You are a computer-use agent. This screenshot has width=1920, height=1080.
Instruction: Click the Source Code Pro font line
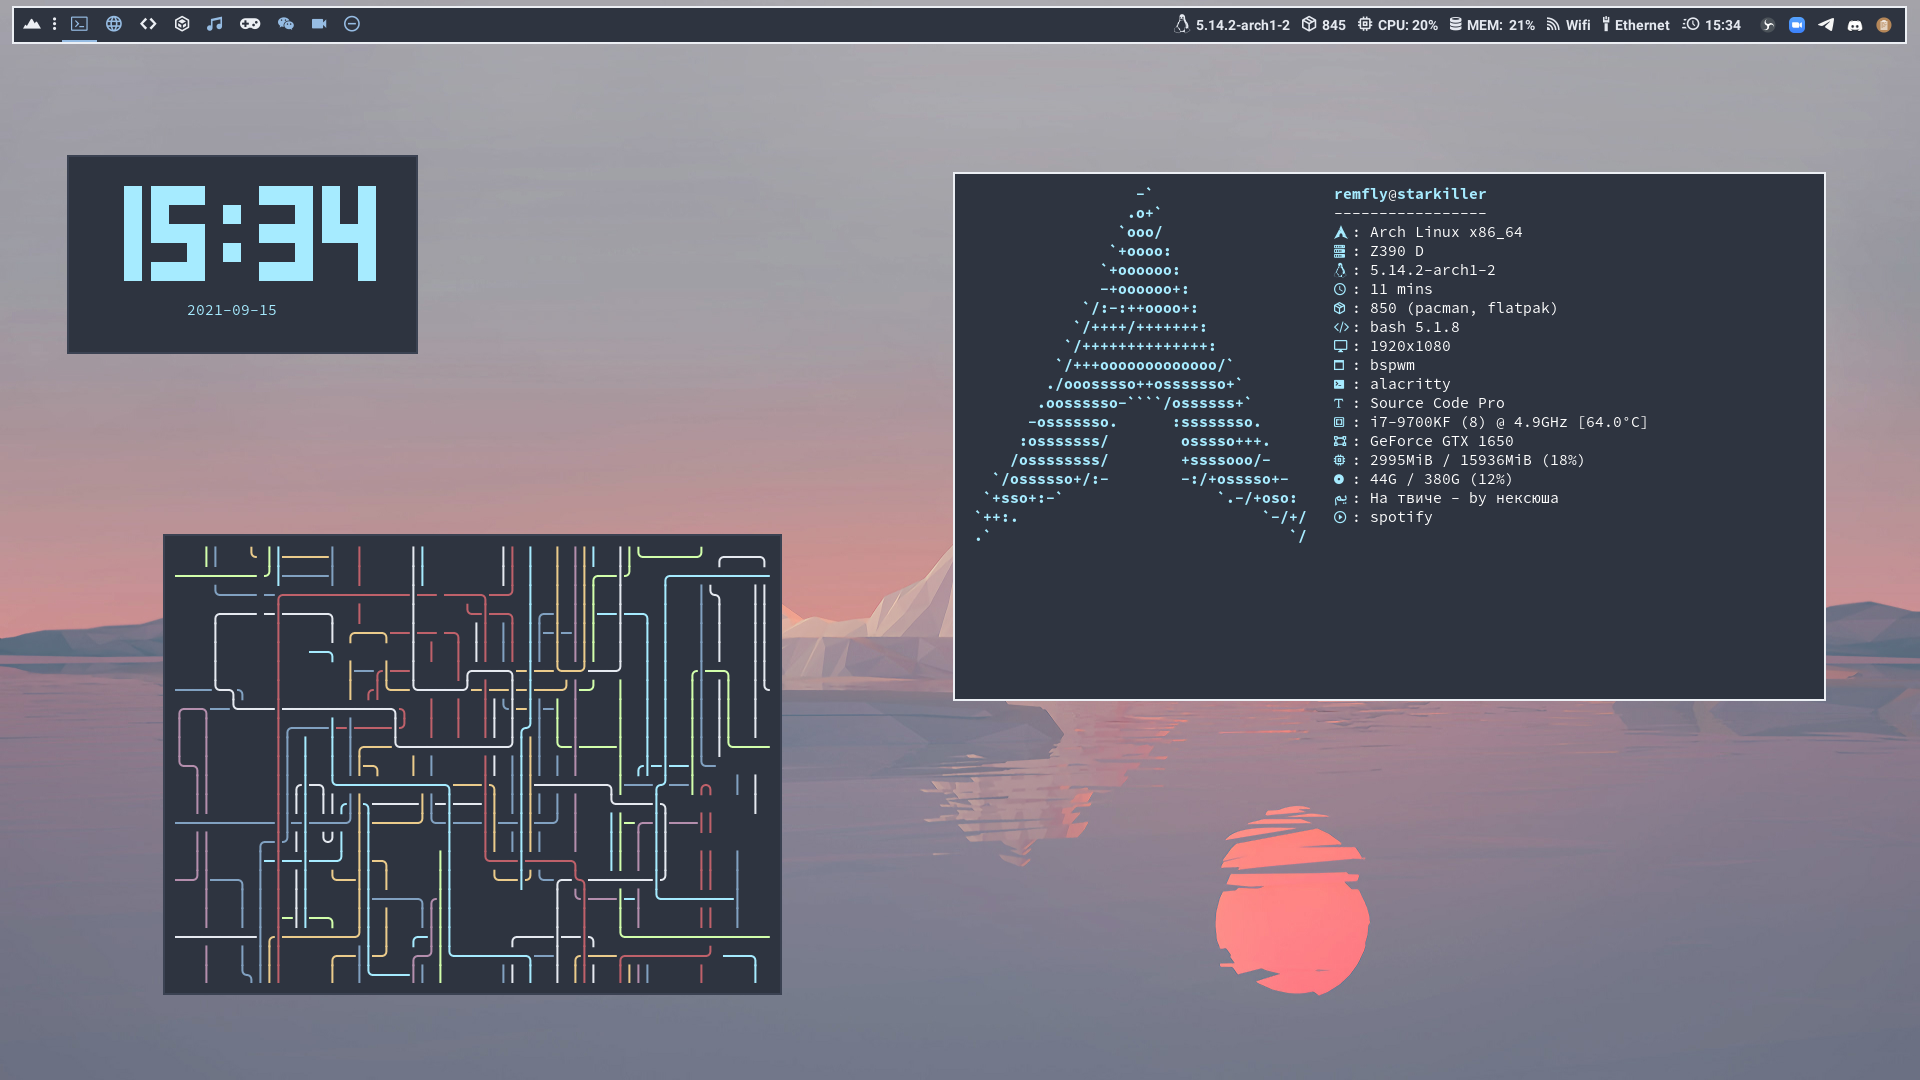(x=1419, y=403)
